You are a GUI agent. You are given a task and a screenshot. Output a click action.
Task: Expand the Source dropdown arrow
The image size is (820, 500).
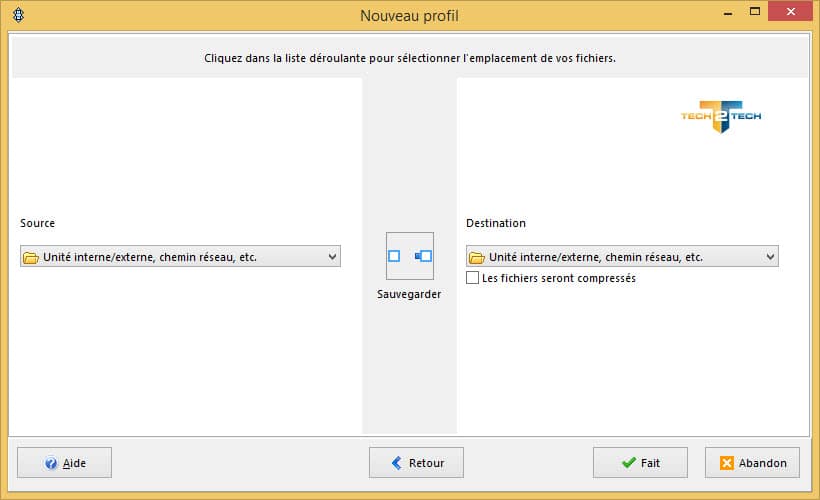coord(332,257)
